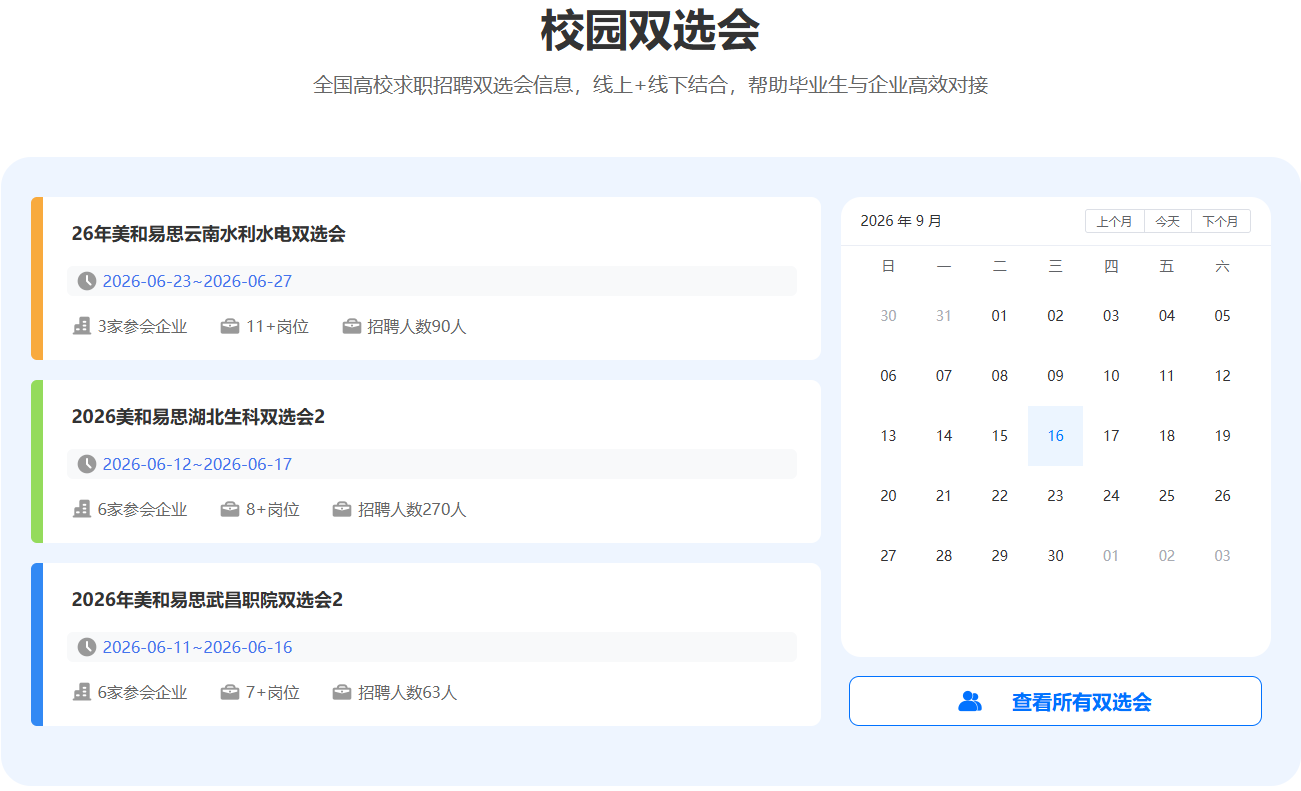Click the briefcase icon next to 11+岗位
Viewport: 1301px width, 791px height.
pos(230,326)
